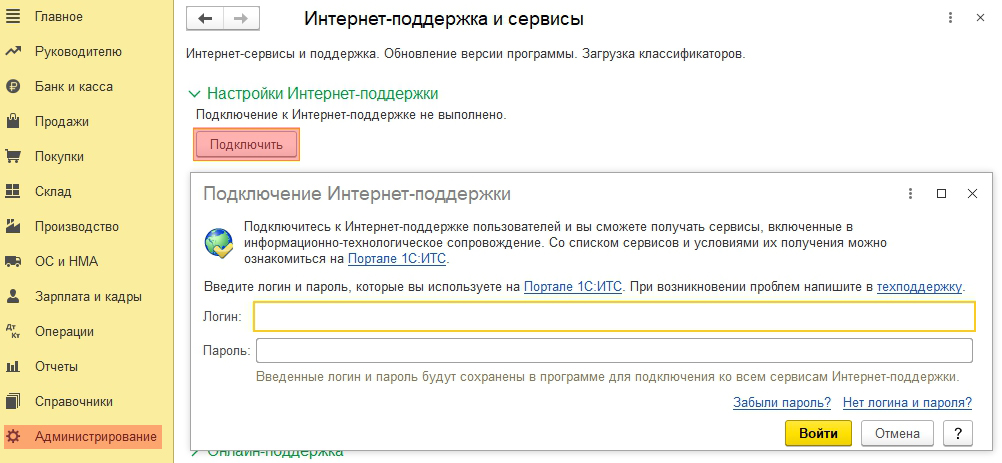Click the Зарплата и кадры person icon
Screen dimensions: 1002x463
click(x=13, y=296)
